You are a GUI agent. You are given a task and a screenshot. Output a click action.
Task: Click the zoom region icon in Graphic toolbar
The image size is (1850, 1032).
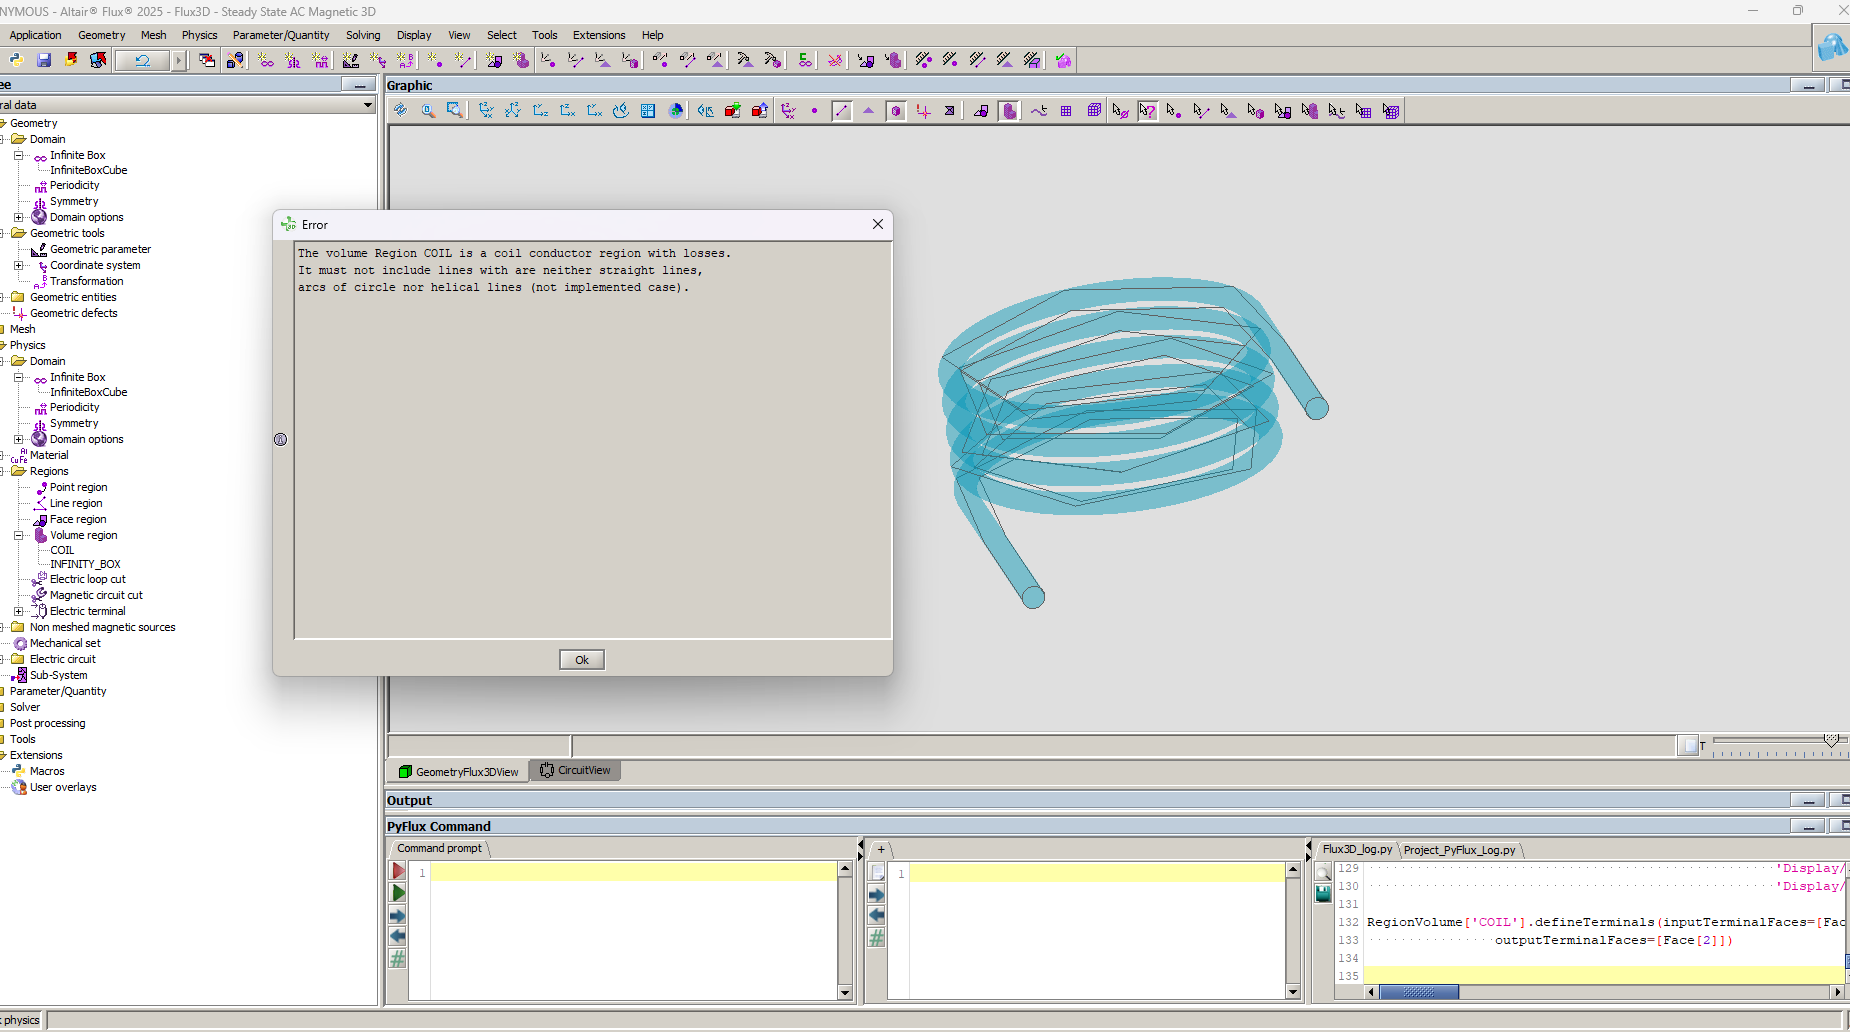point(455,110)
